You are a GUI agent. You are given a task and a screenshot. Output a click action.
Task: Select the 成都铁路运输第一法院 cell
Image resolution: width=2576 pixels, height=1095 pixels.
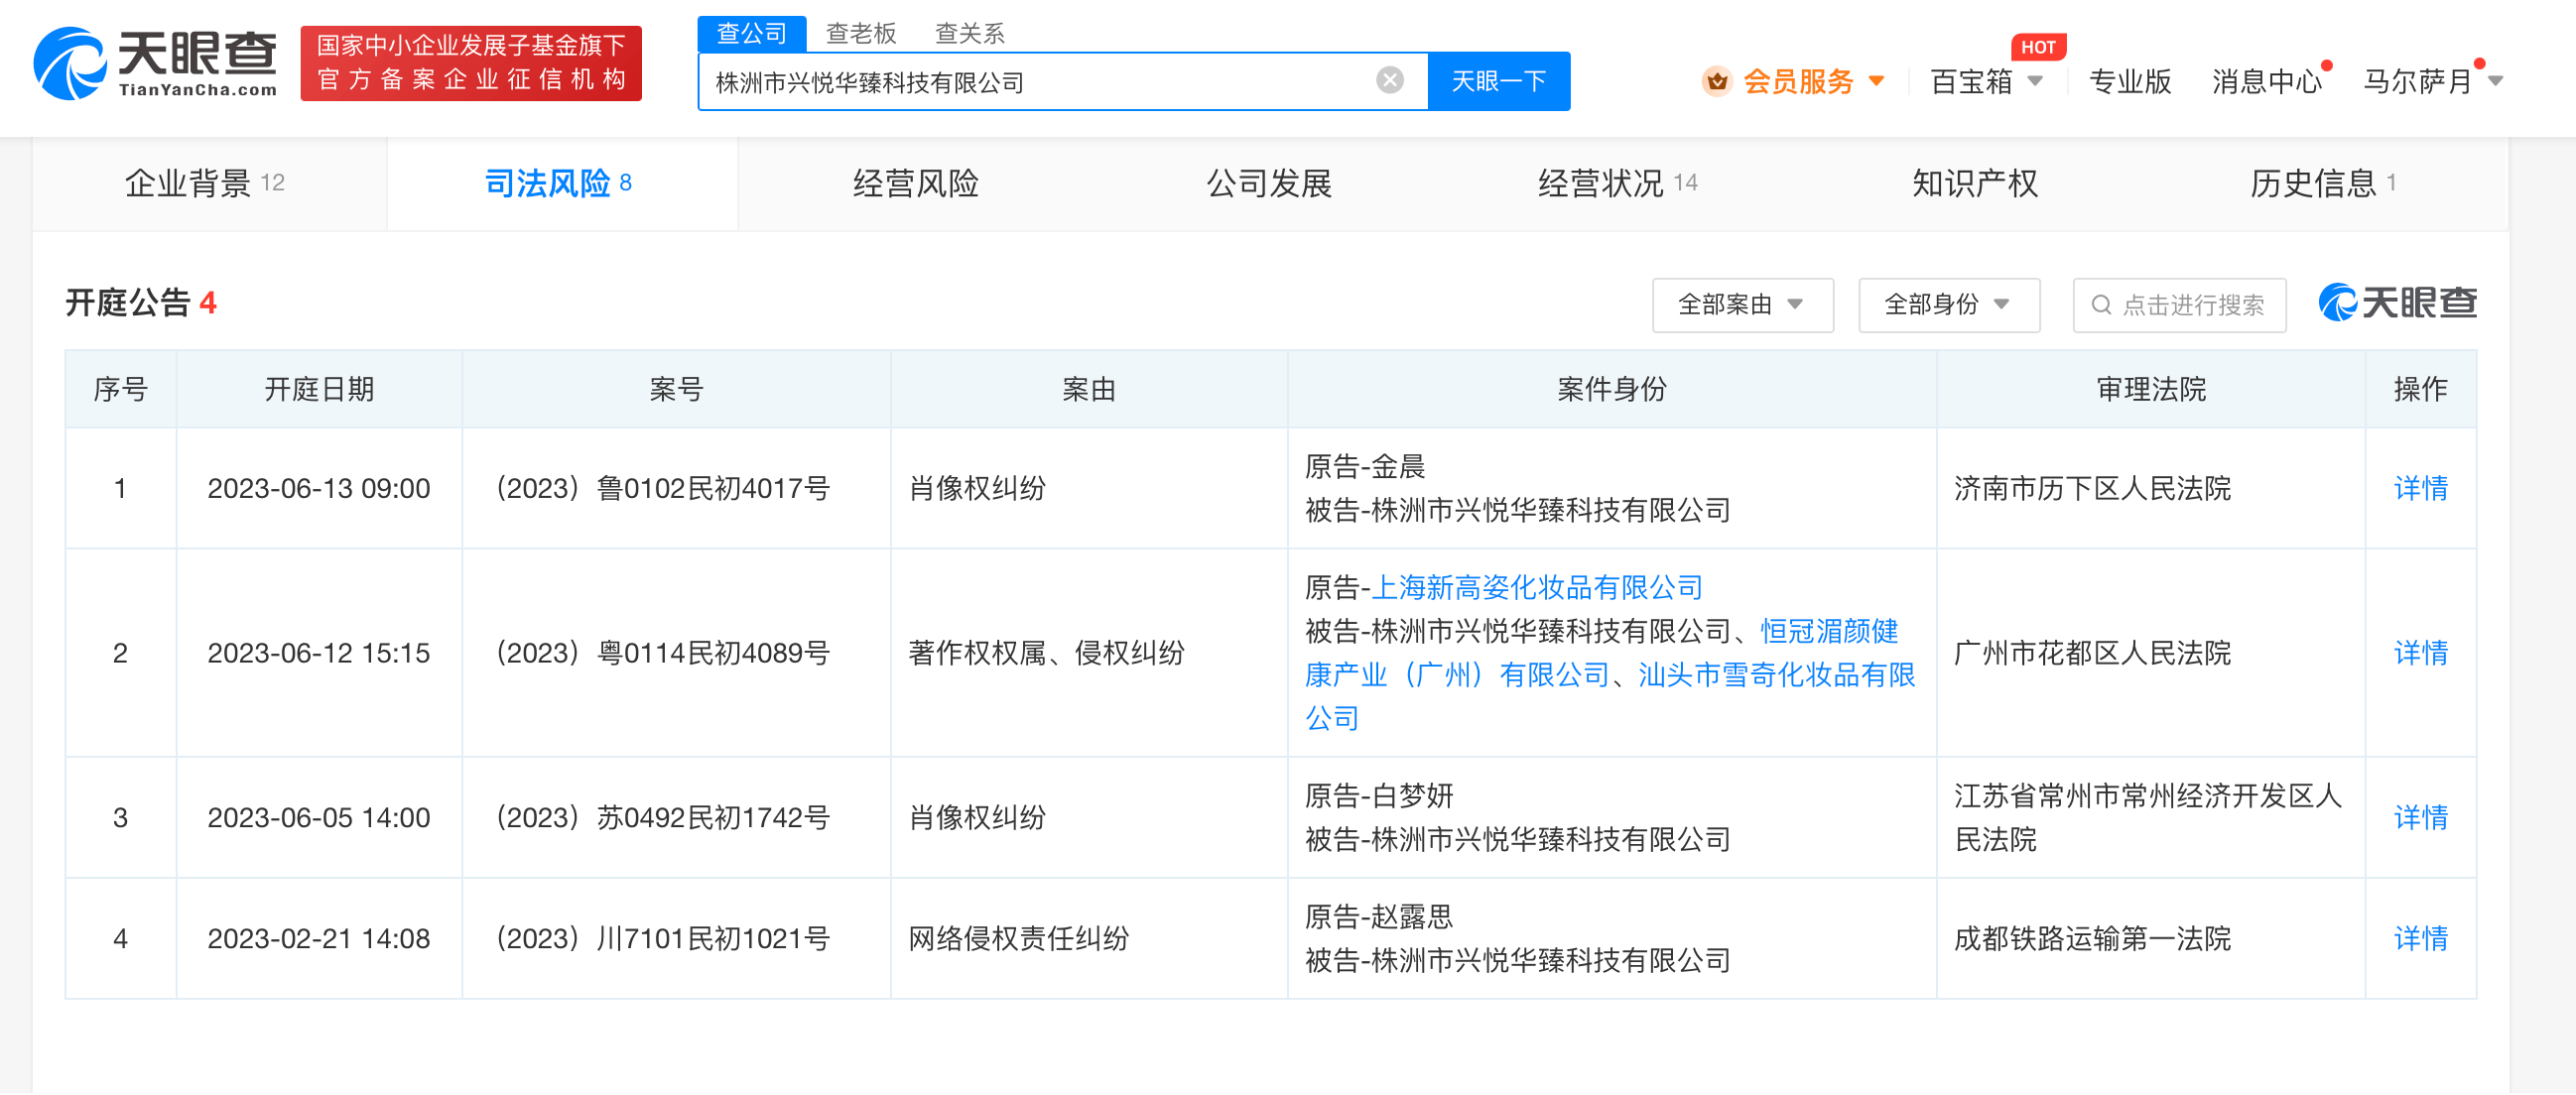point(2150,940)
